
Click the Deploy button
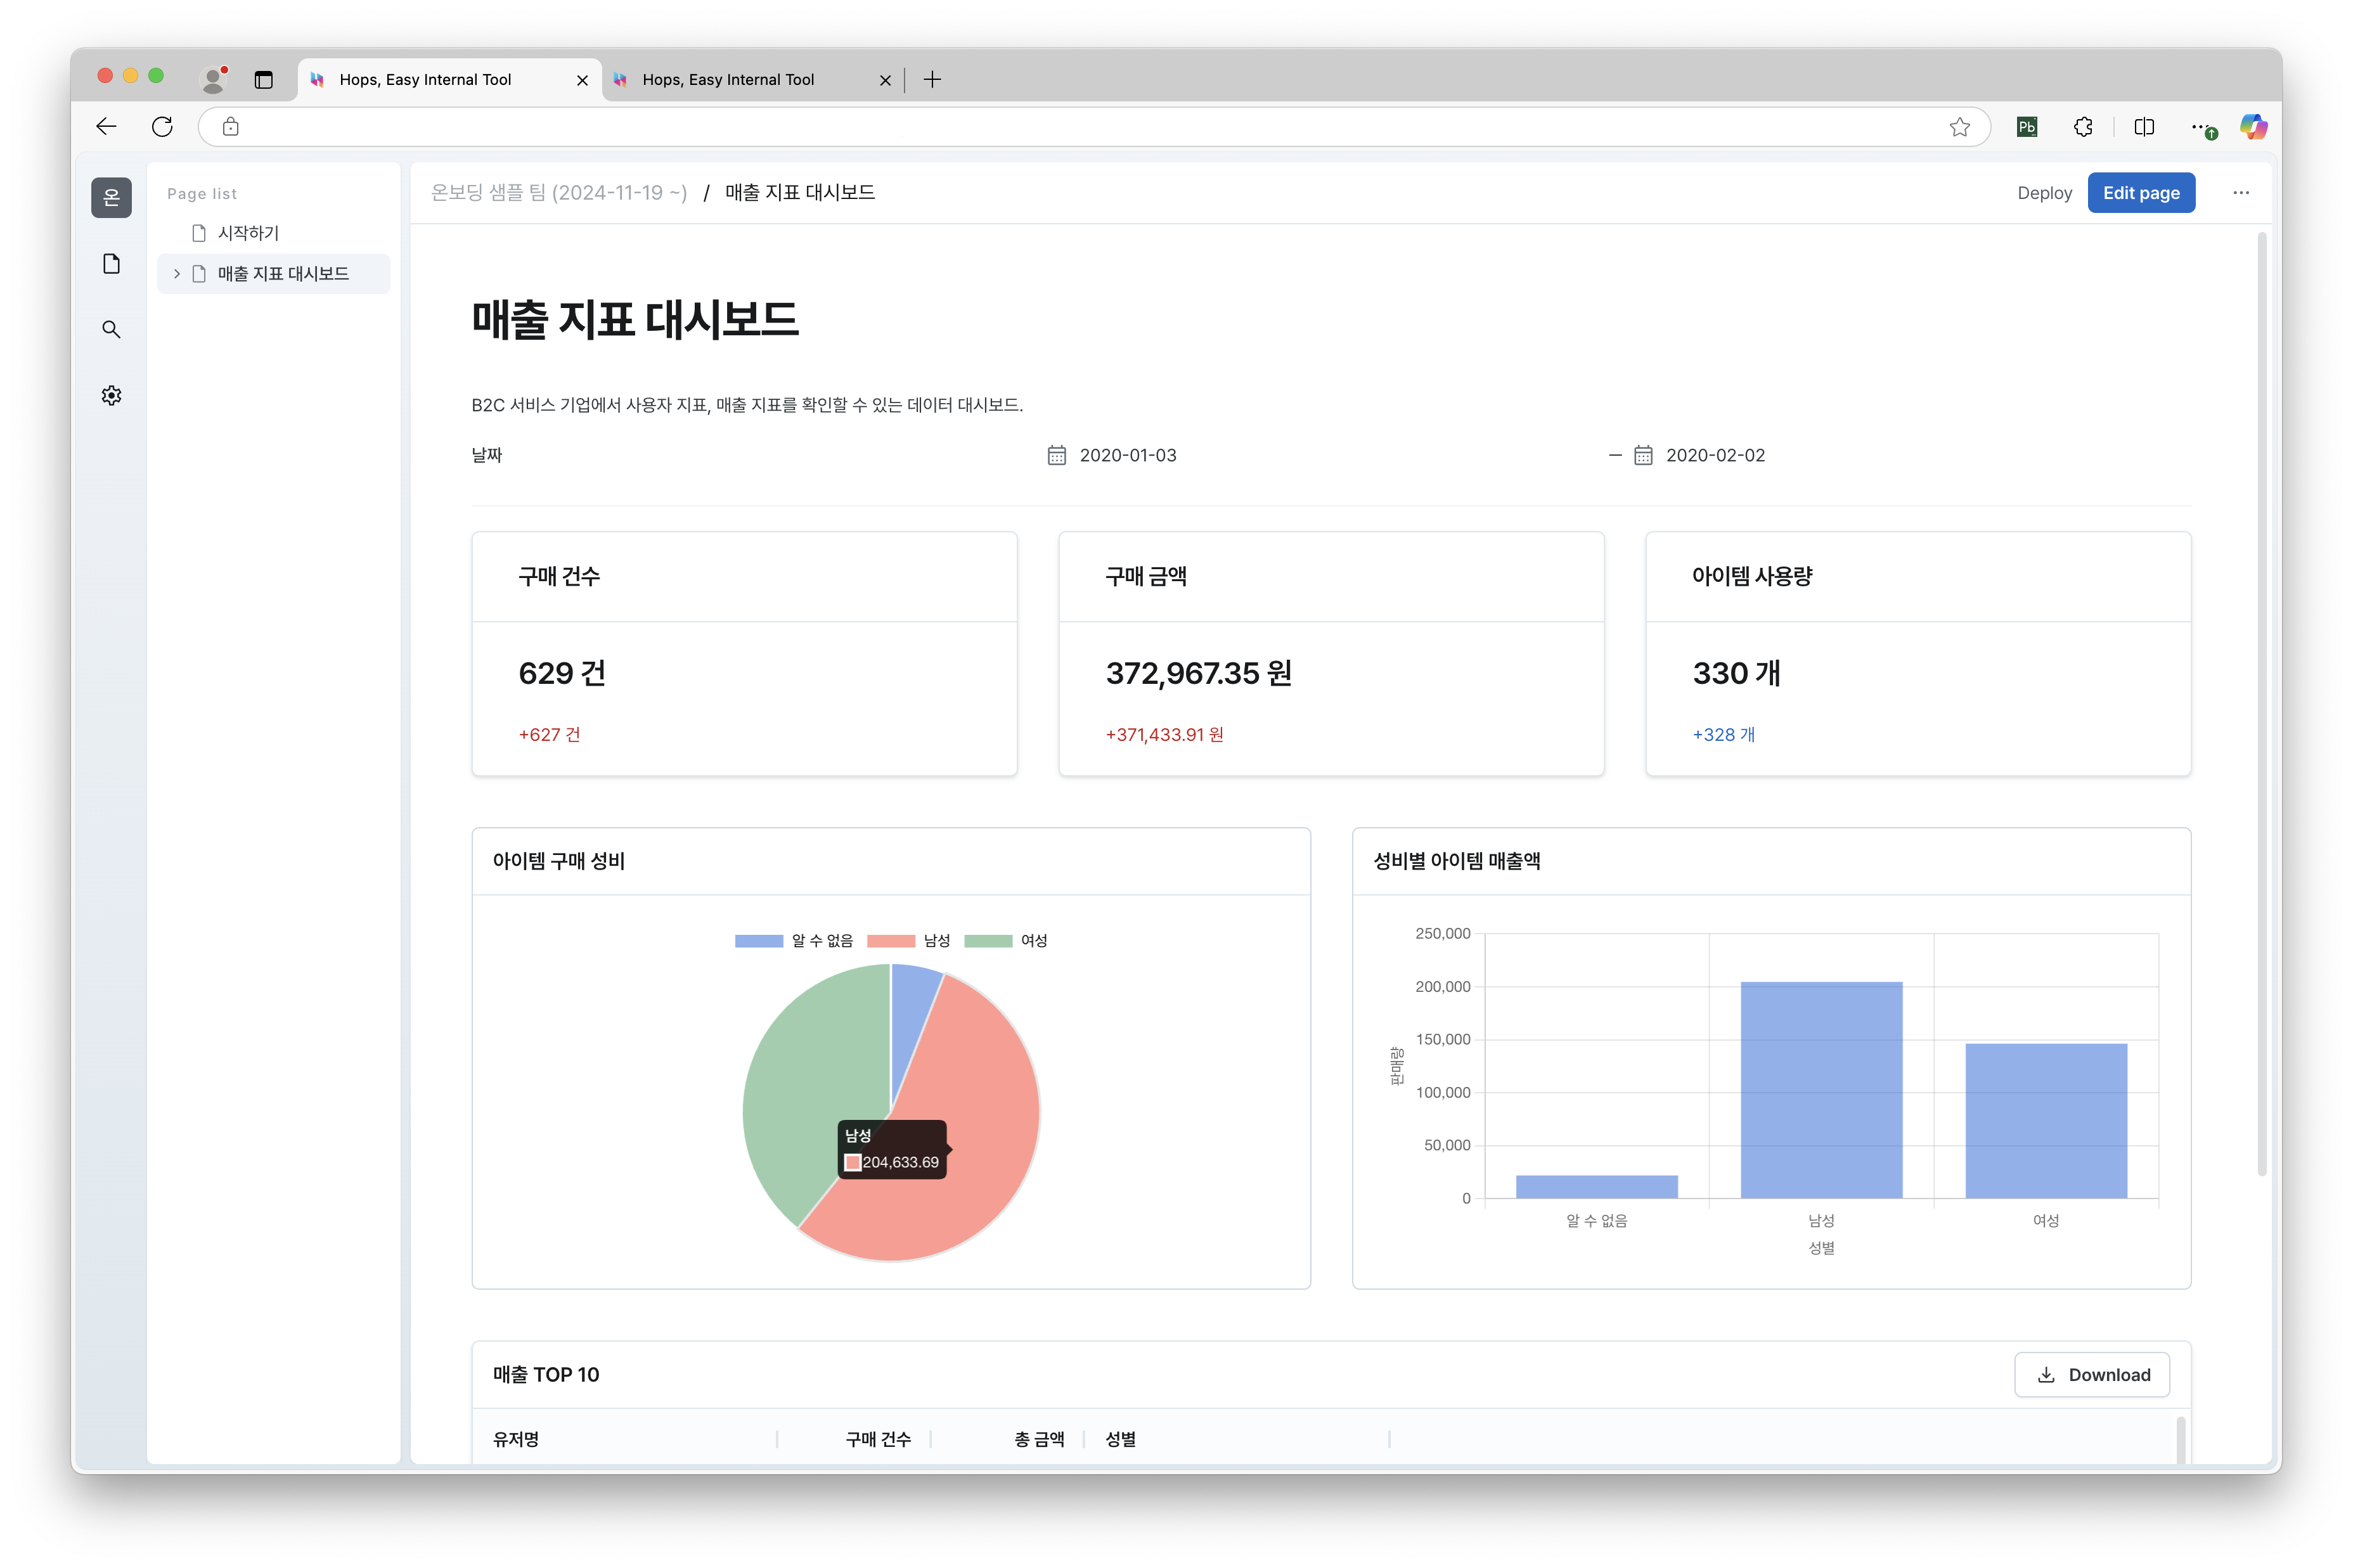click(x=2044, y=193)
